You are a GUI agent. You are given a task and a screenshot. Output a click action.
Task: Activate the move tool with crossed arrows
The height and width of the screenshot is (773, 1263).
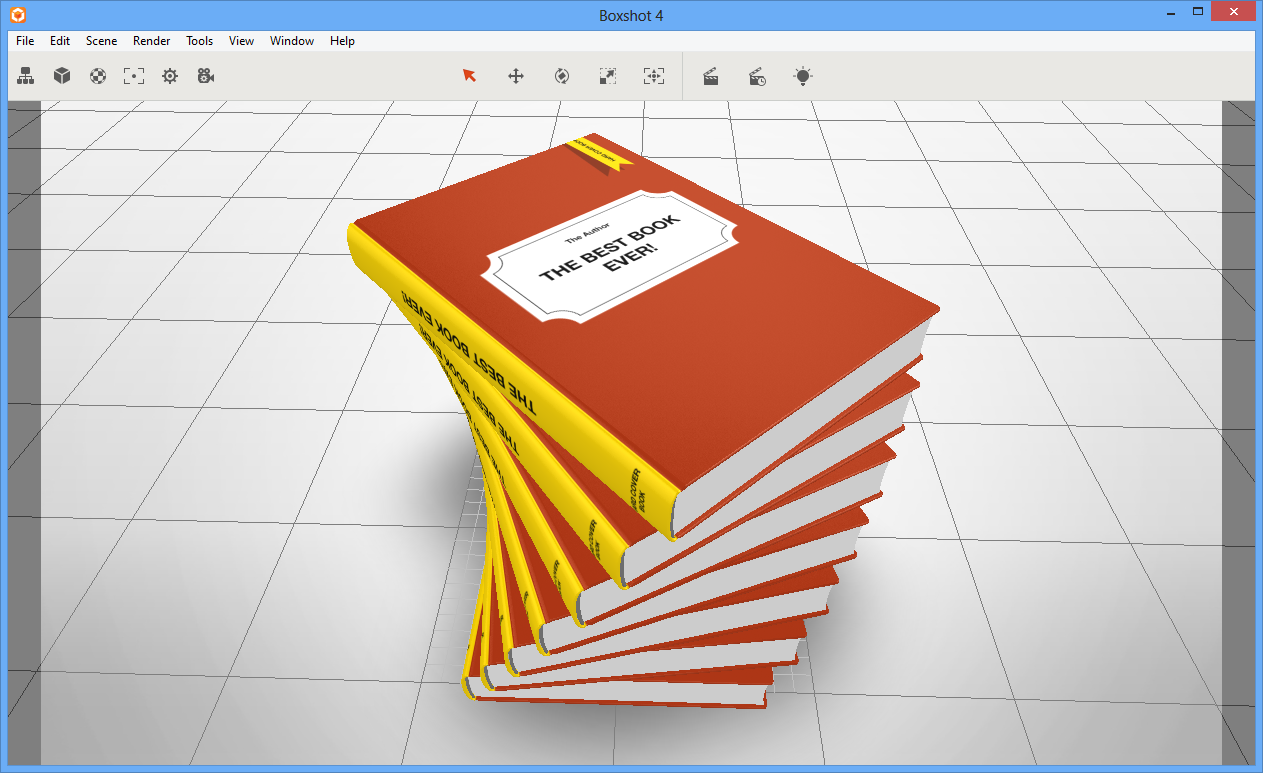pos(516,76)
